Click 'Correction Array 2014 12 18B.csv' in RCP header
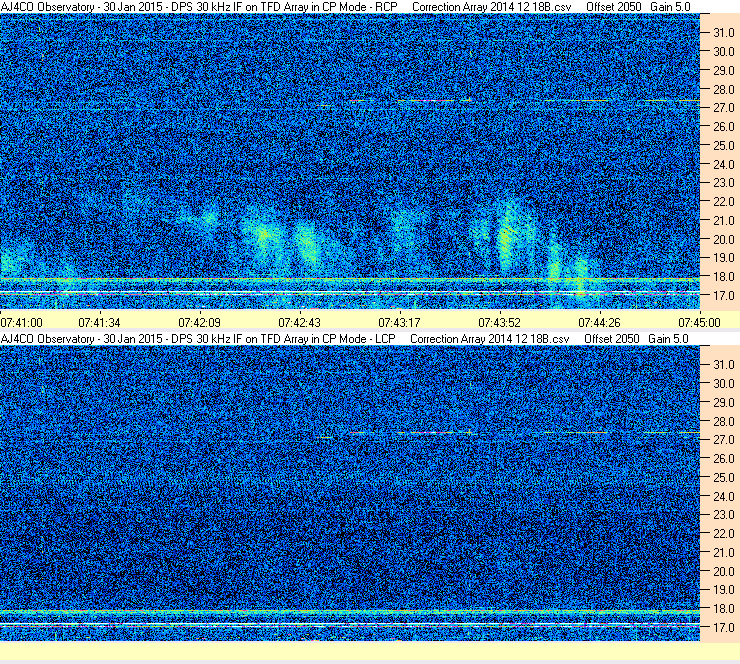The height and width of the screenshot is (664, 740). pos(491,7)
